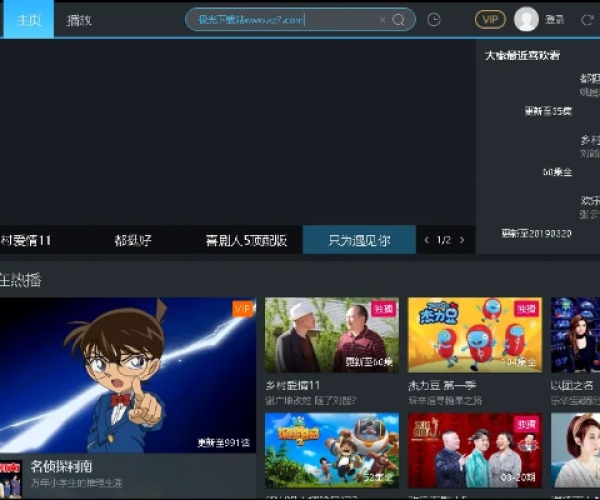Go to previous banner page arrow

click(x=427, y=240)
